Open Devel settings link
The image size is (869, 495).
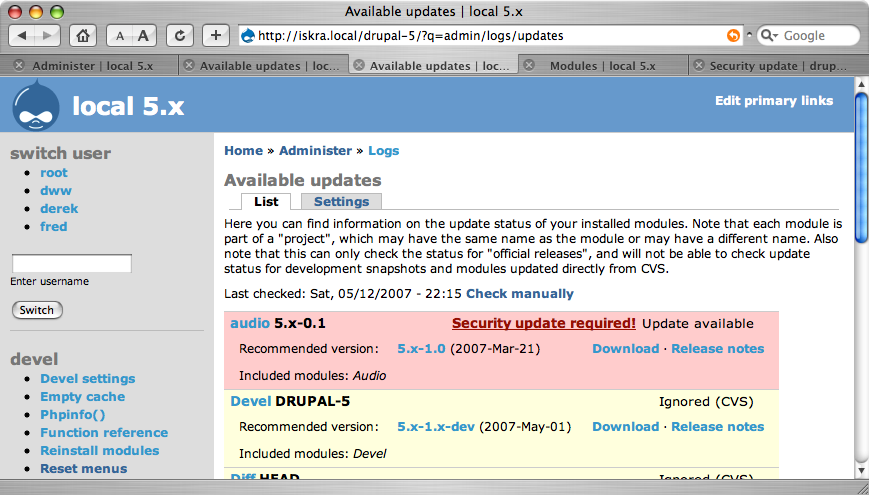(88, 379)
